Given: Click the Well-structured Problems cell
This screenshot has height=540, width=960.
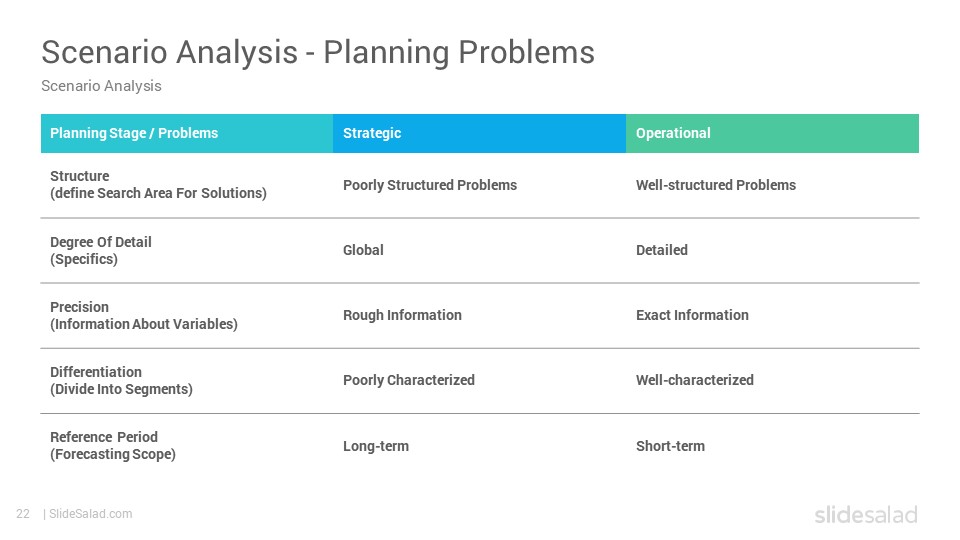Looking at the screenshot, I should click(716, 185).
